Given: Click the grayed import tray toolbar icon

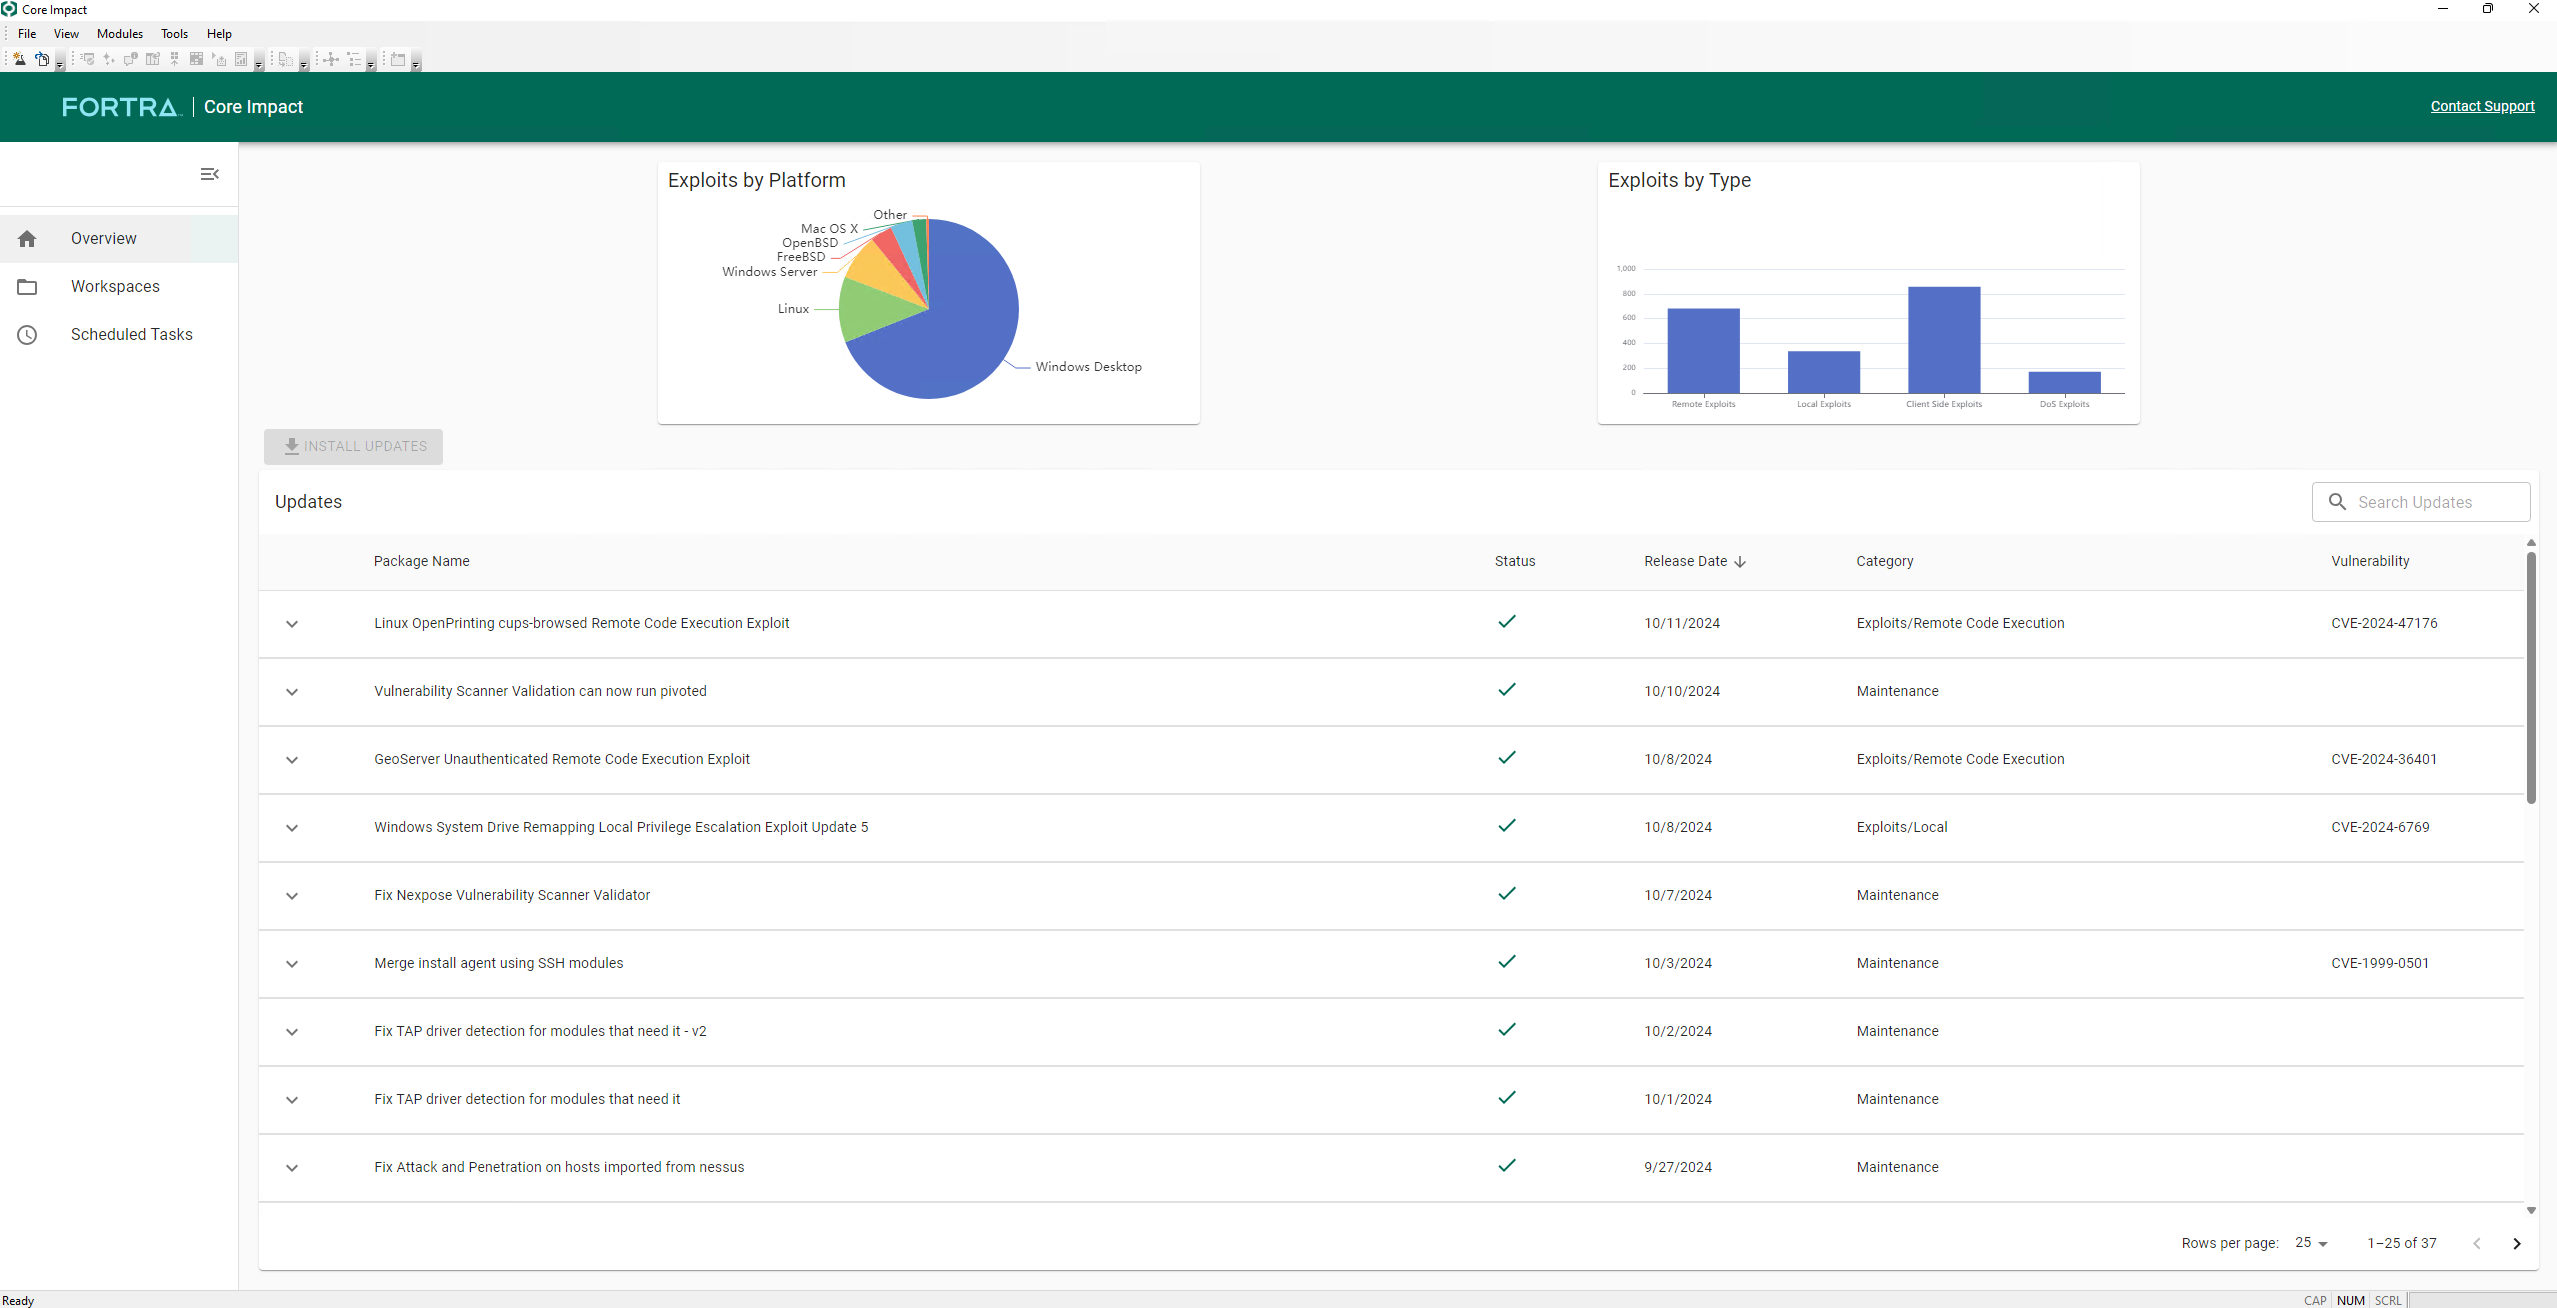Looking at the screenshot, I should (219, 59).
